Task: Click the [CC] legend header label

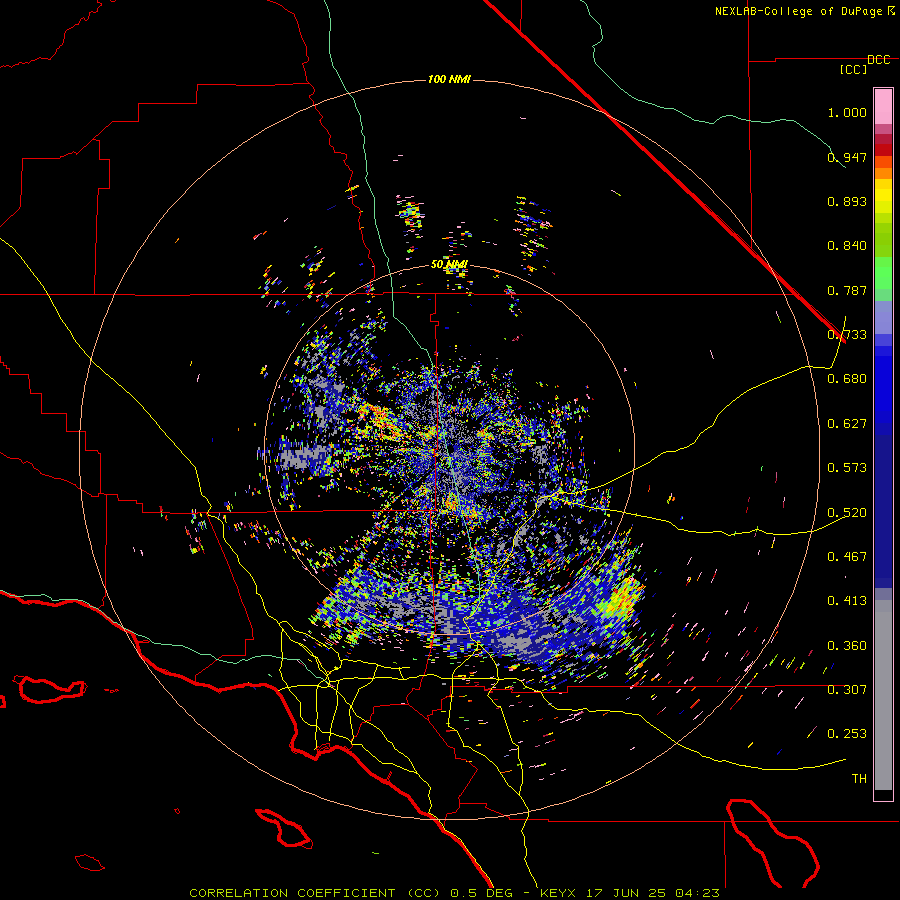Action: tap(853, 69)
